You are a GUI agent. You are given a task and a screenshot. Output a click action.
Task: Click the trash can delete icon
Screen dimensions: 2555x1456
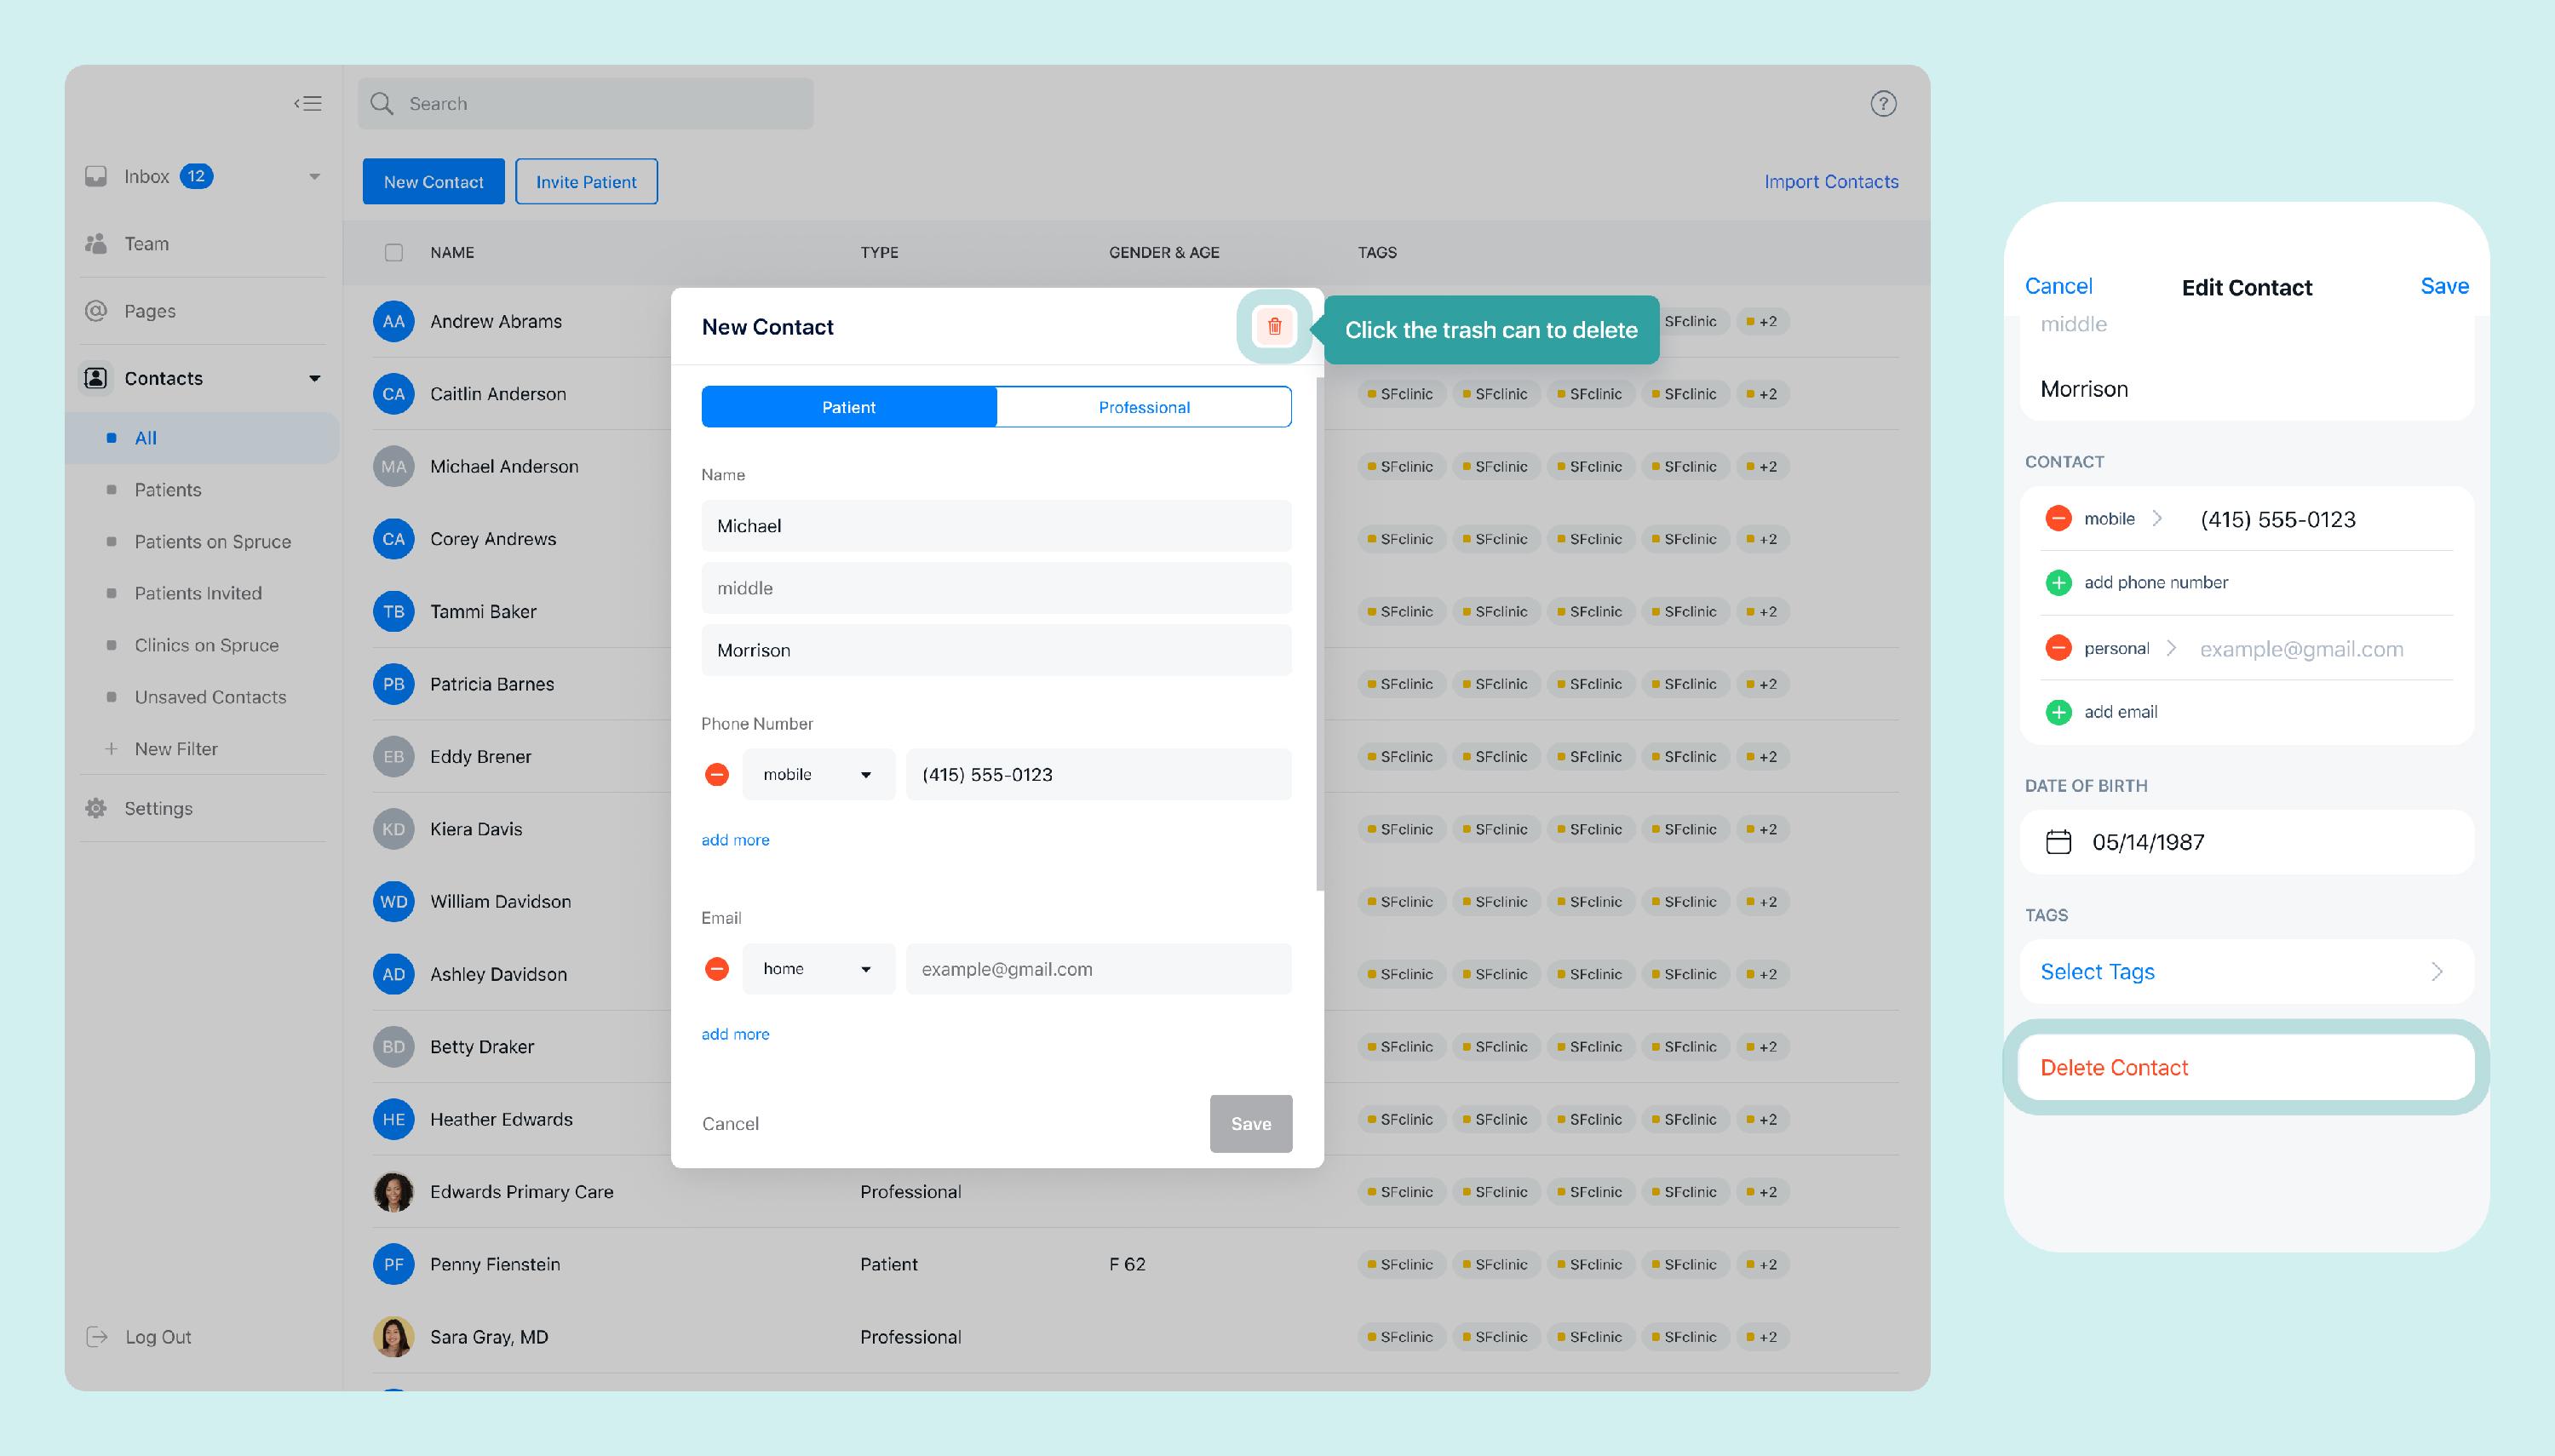(x=1274, y=326)
